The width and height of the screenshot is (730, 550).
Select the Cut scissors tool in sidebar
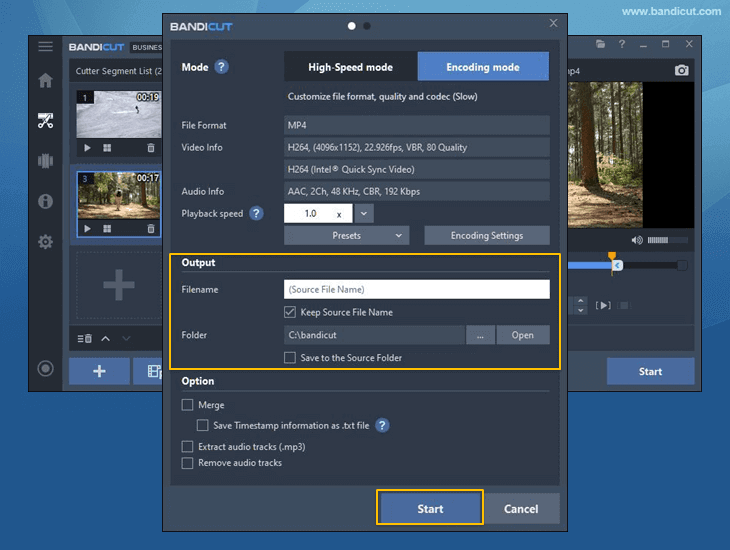(x=45, y=121)
